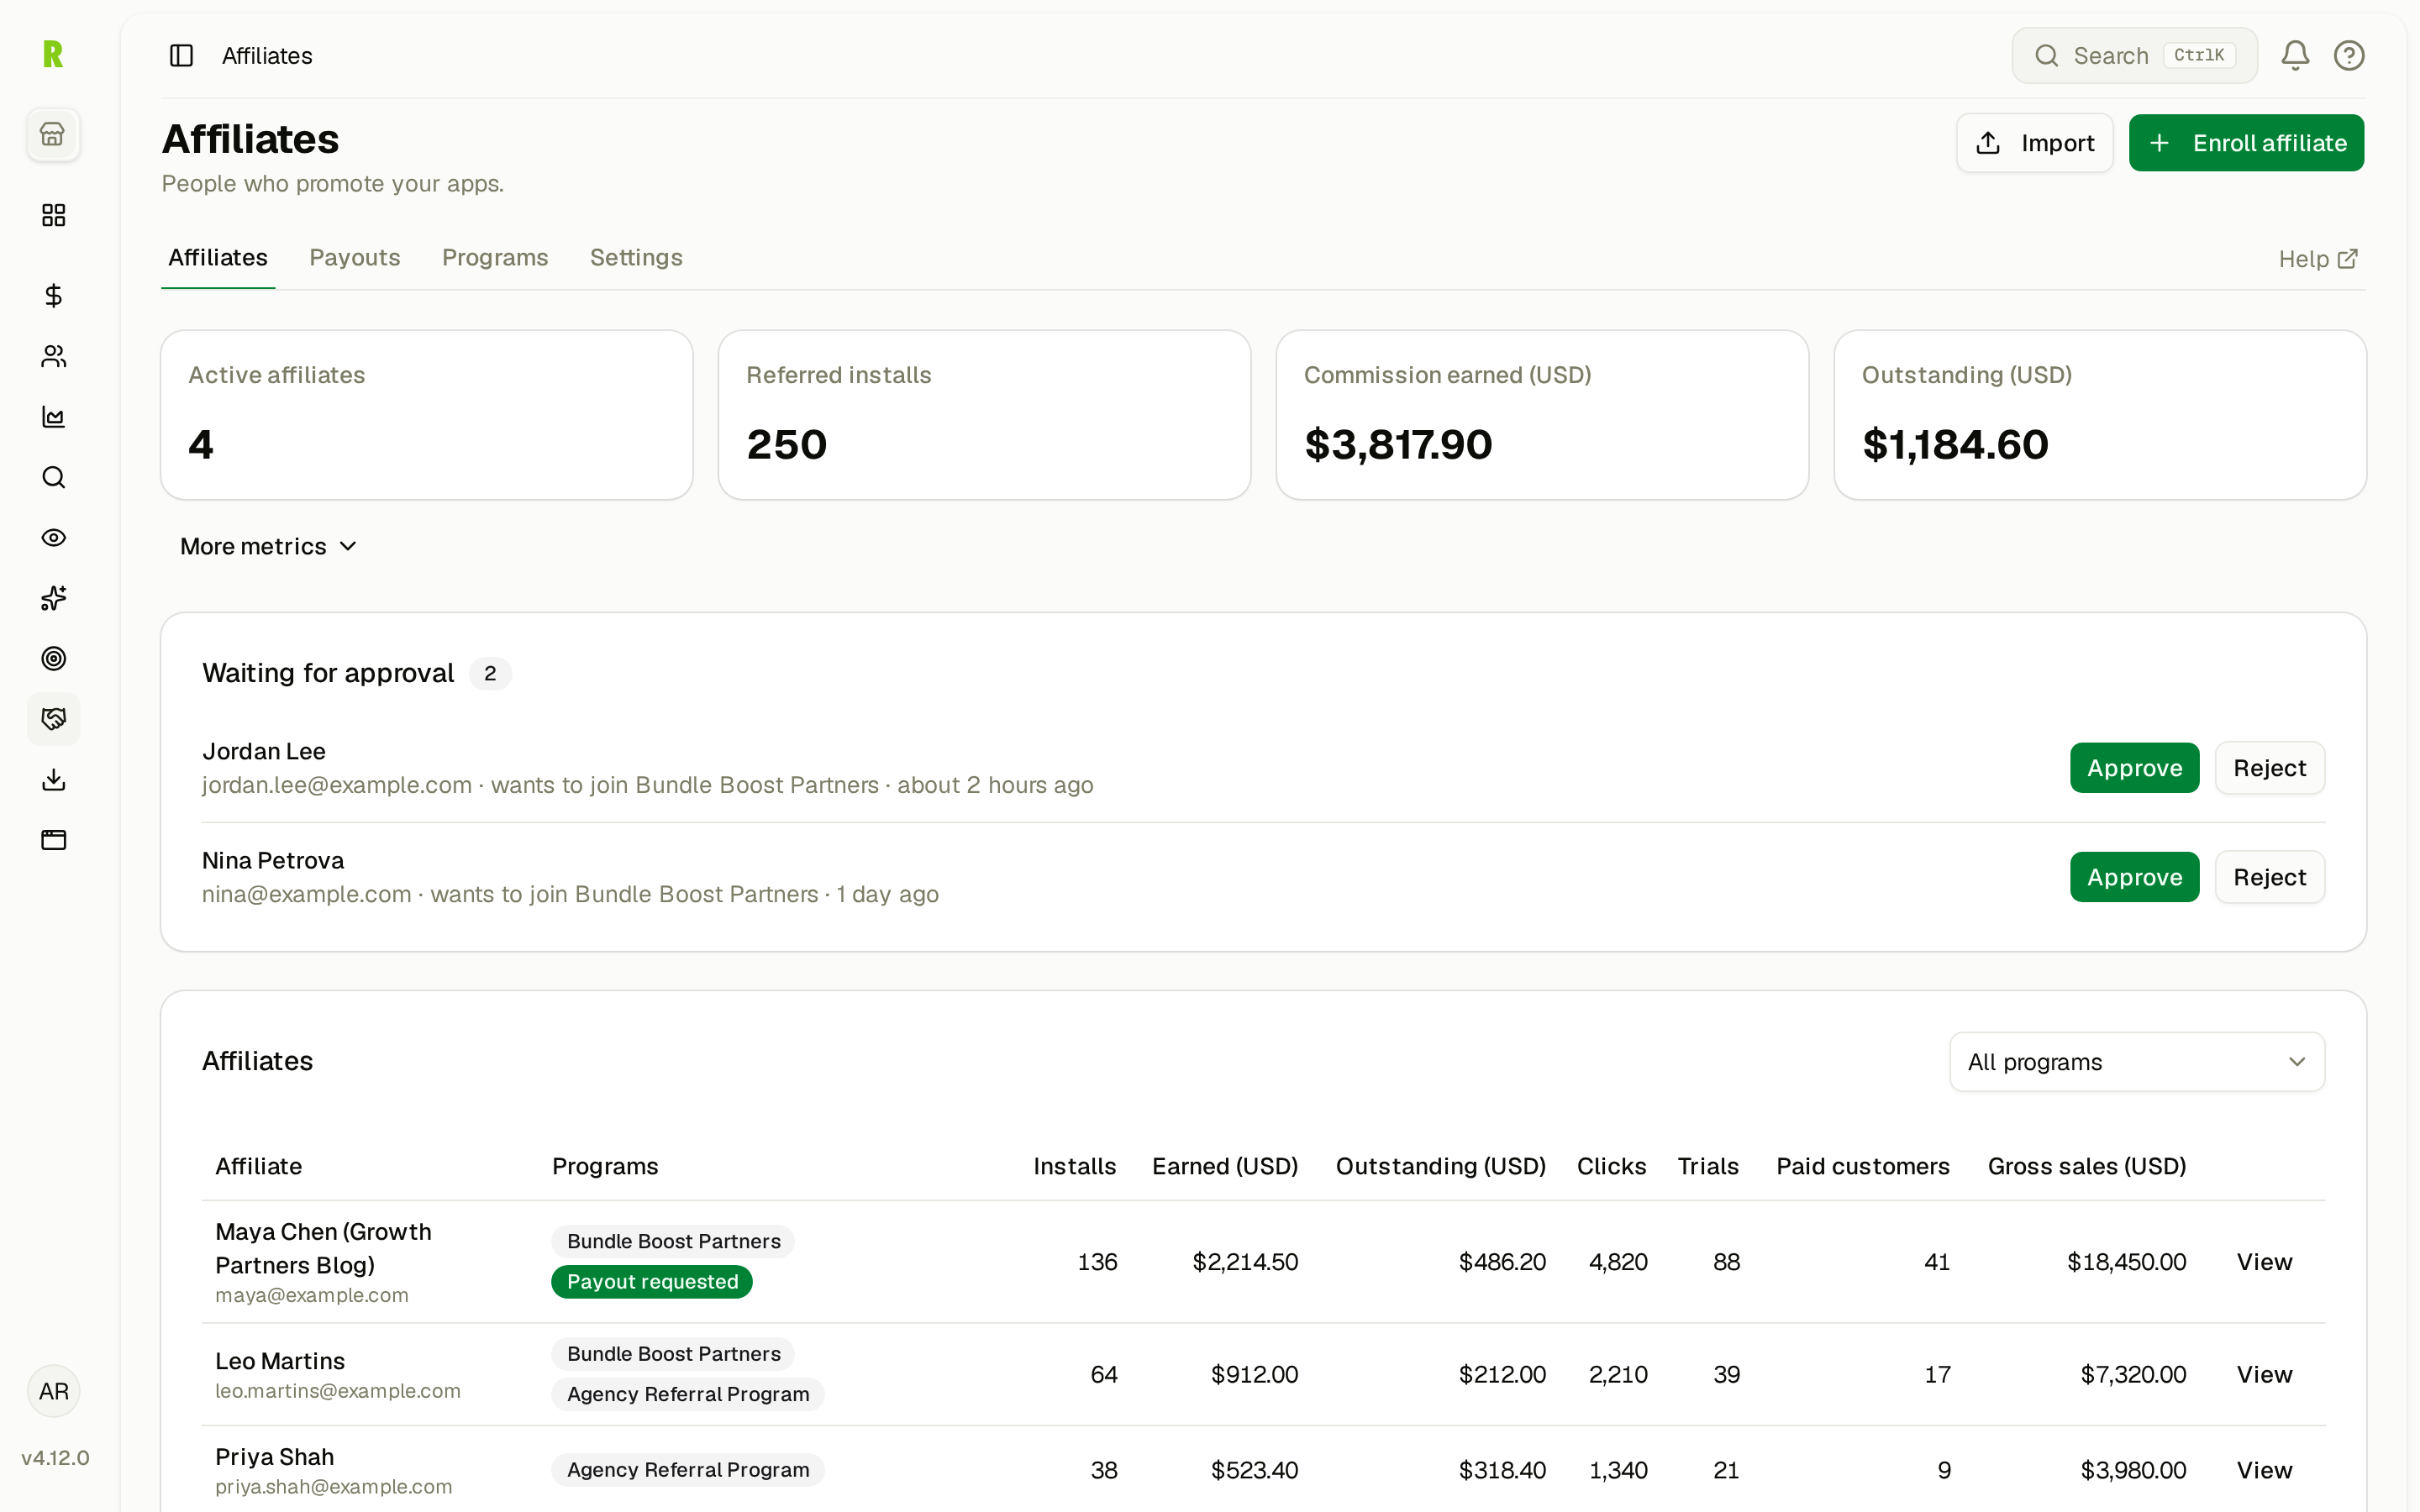Click the green R logo icon
2420x1512 pixels.
point(53,54)
